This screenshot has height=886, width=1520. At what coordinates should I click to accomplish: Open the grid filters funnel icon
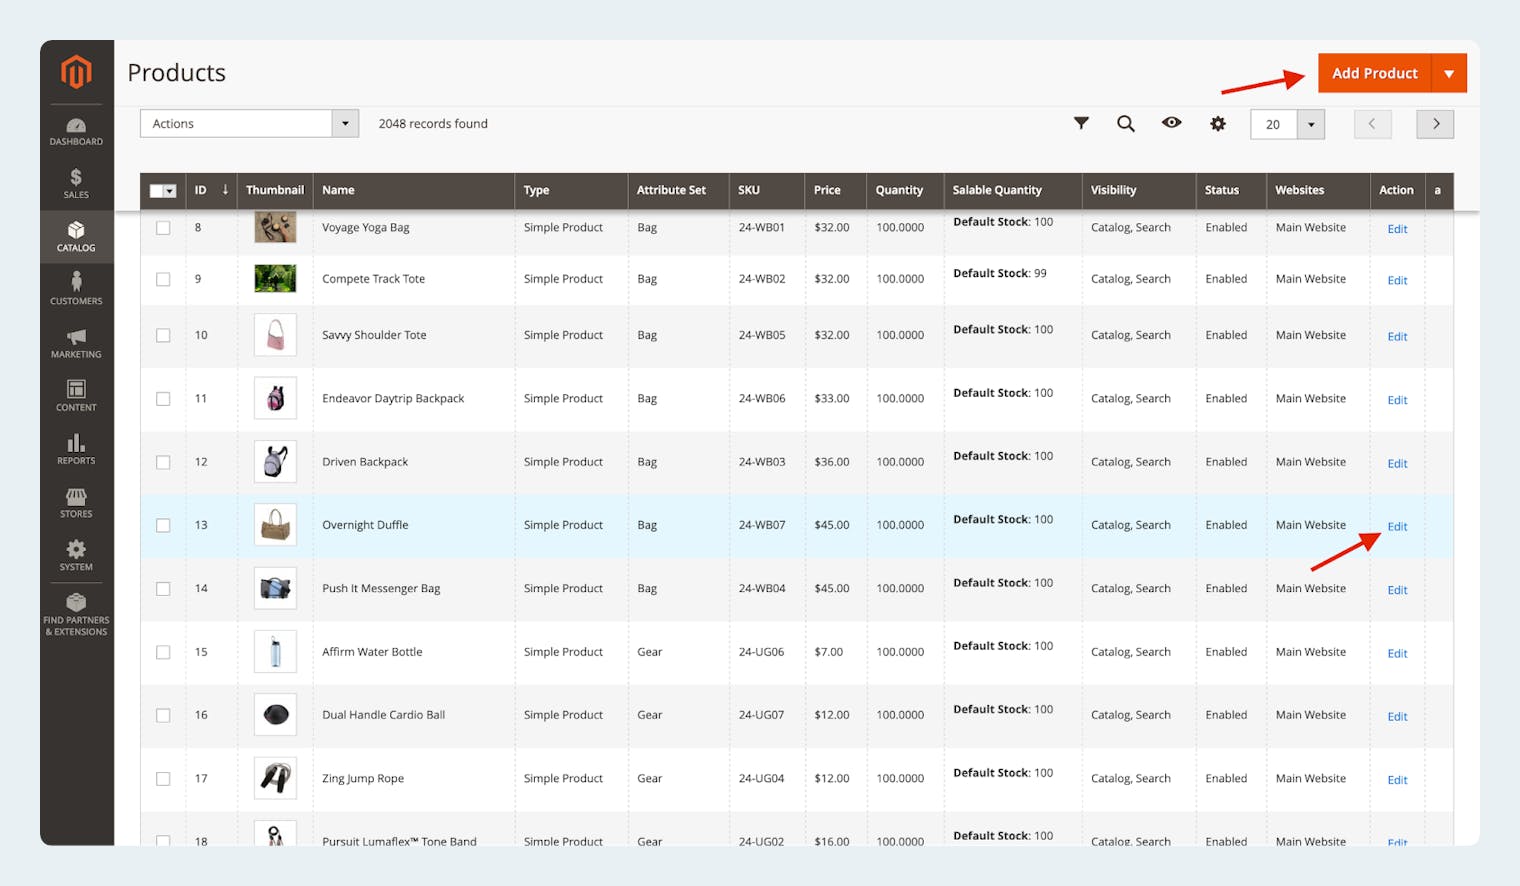1081,123
